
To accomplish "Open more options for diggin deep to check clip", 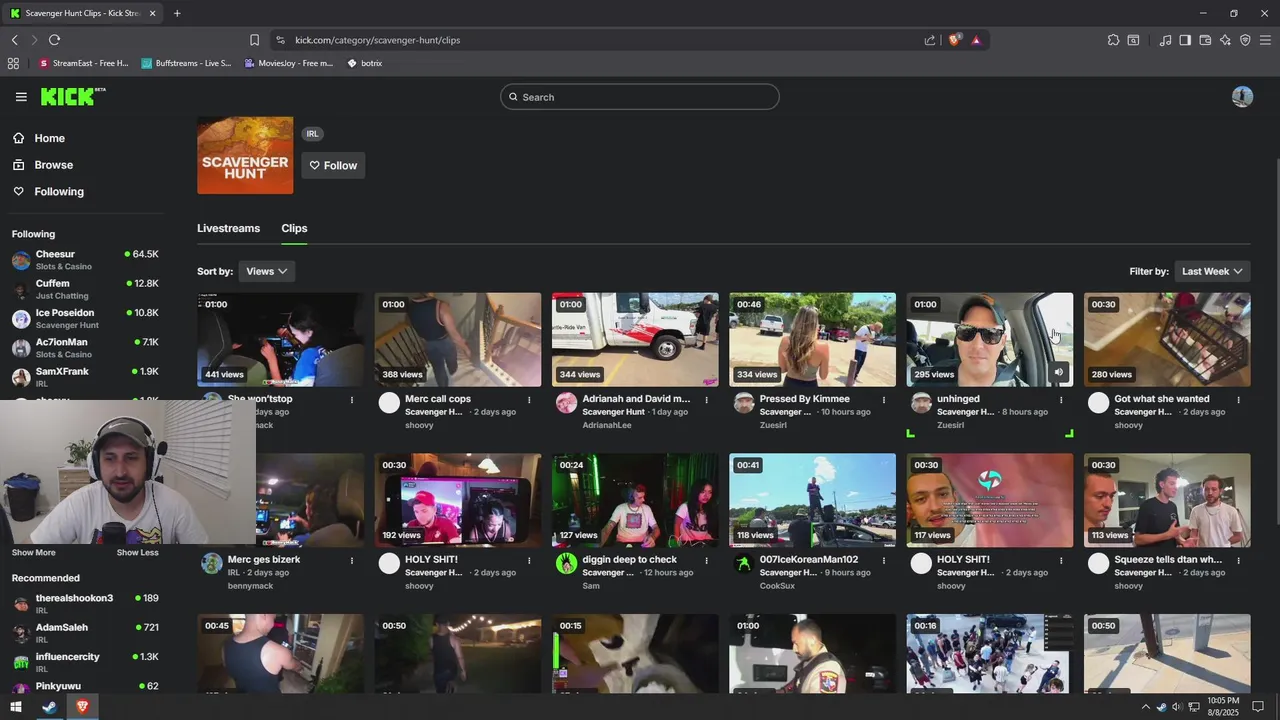I will coord(706,561).
